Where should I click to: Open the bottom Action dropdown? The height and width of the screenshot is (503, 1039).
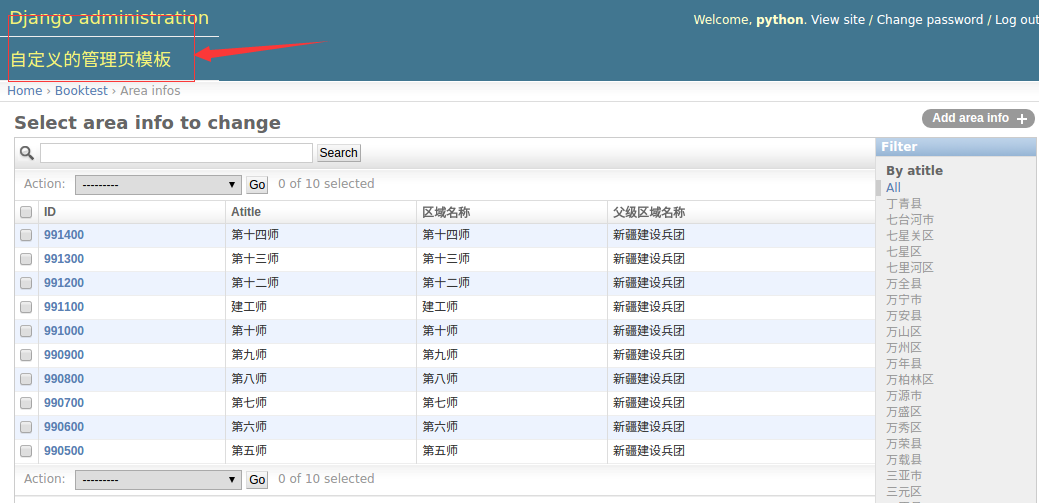coord(158,480)
